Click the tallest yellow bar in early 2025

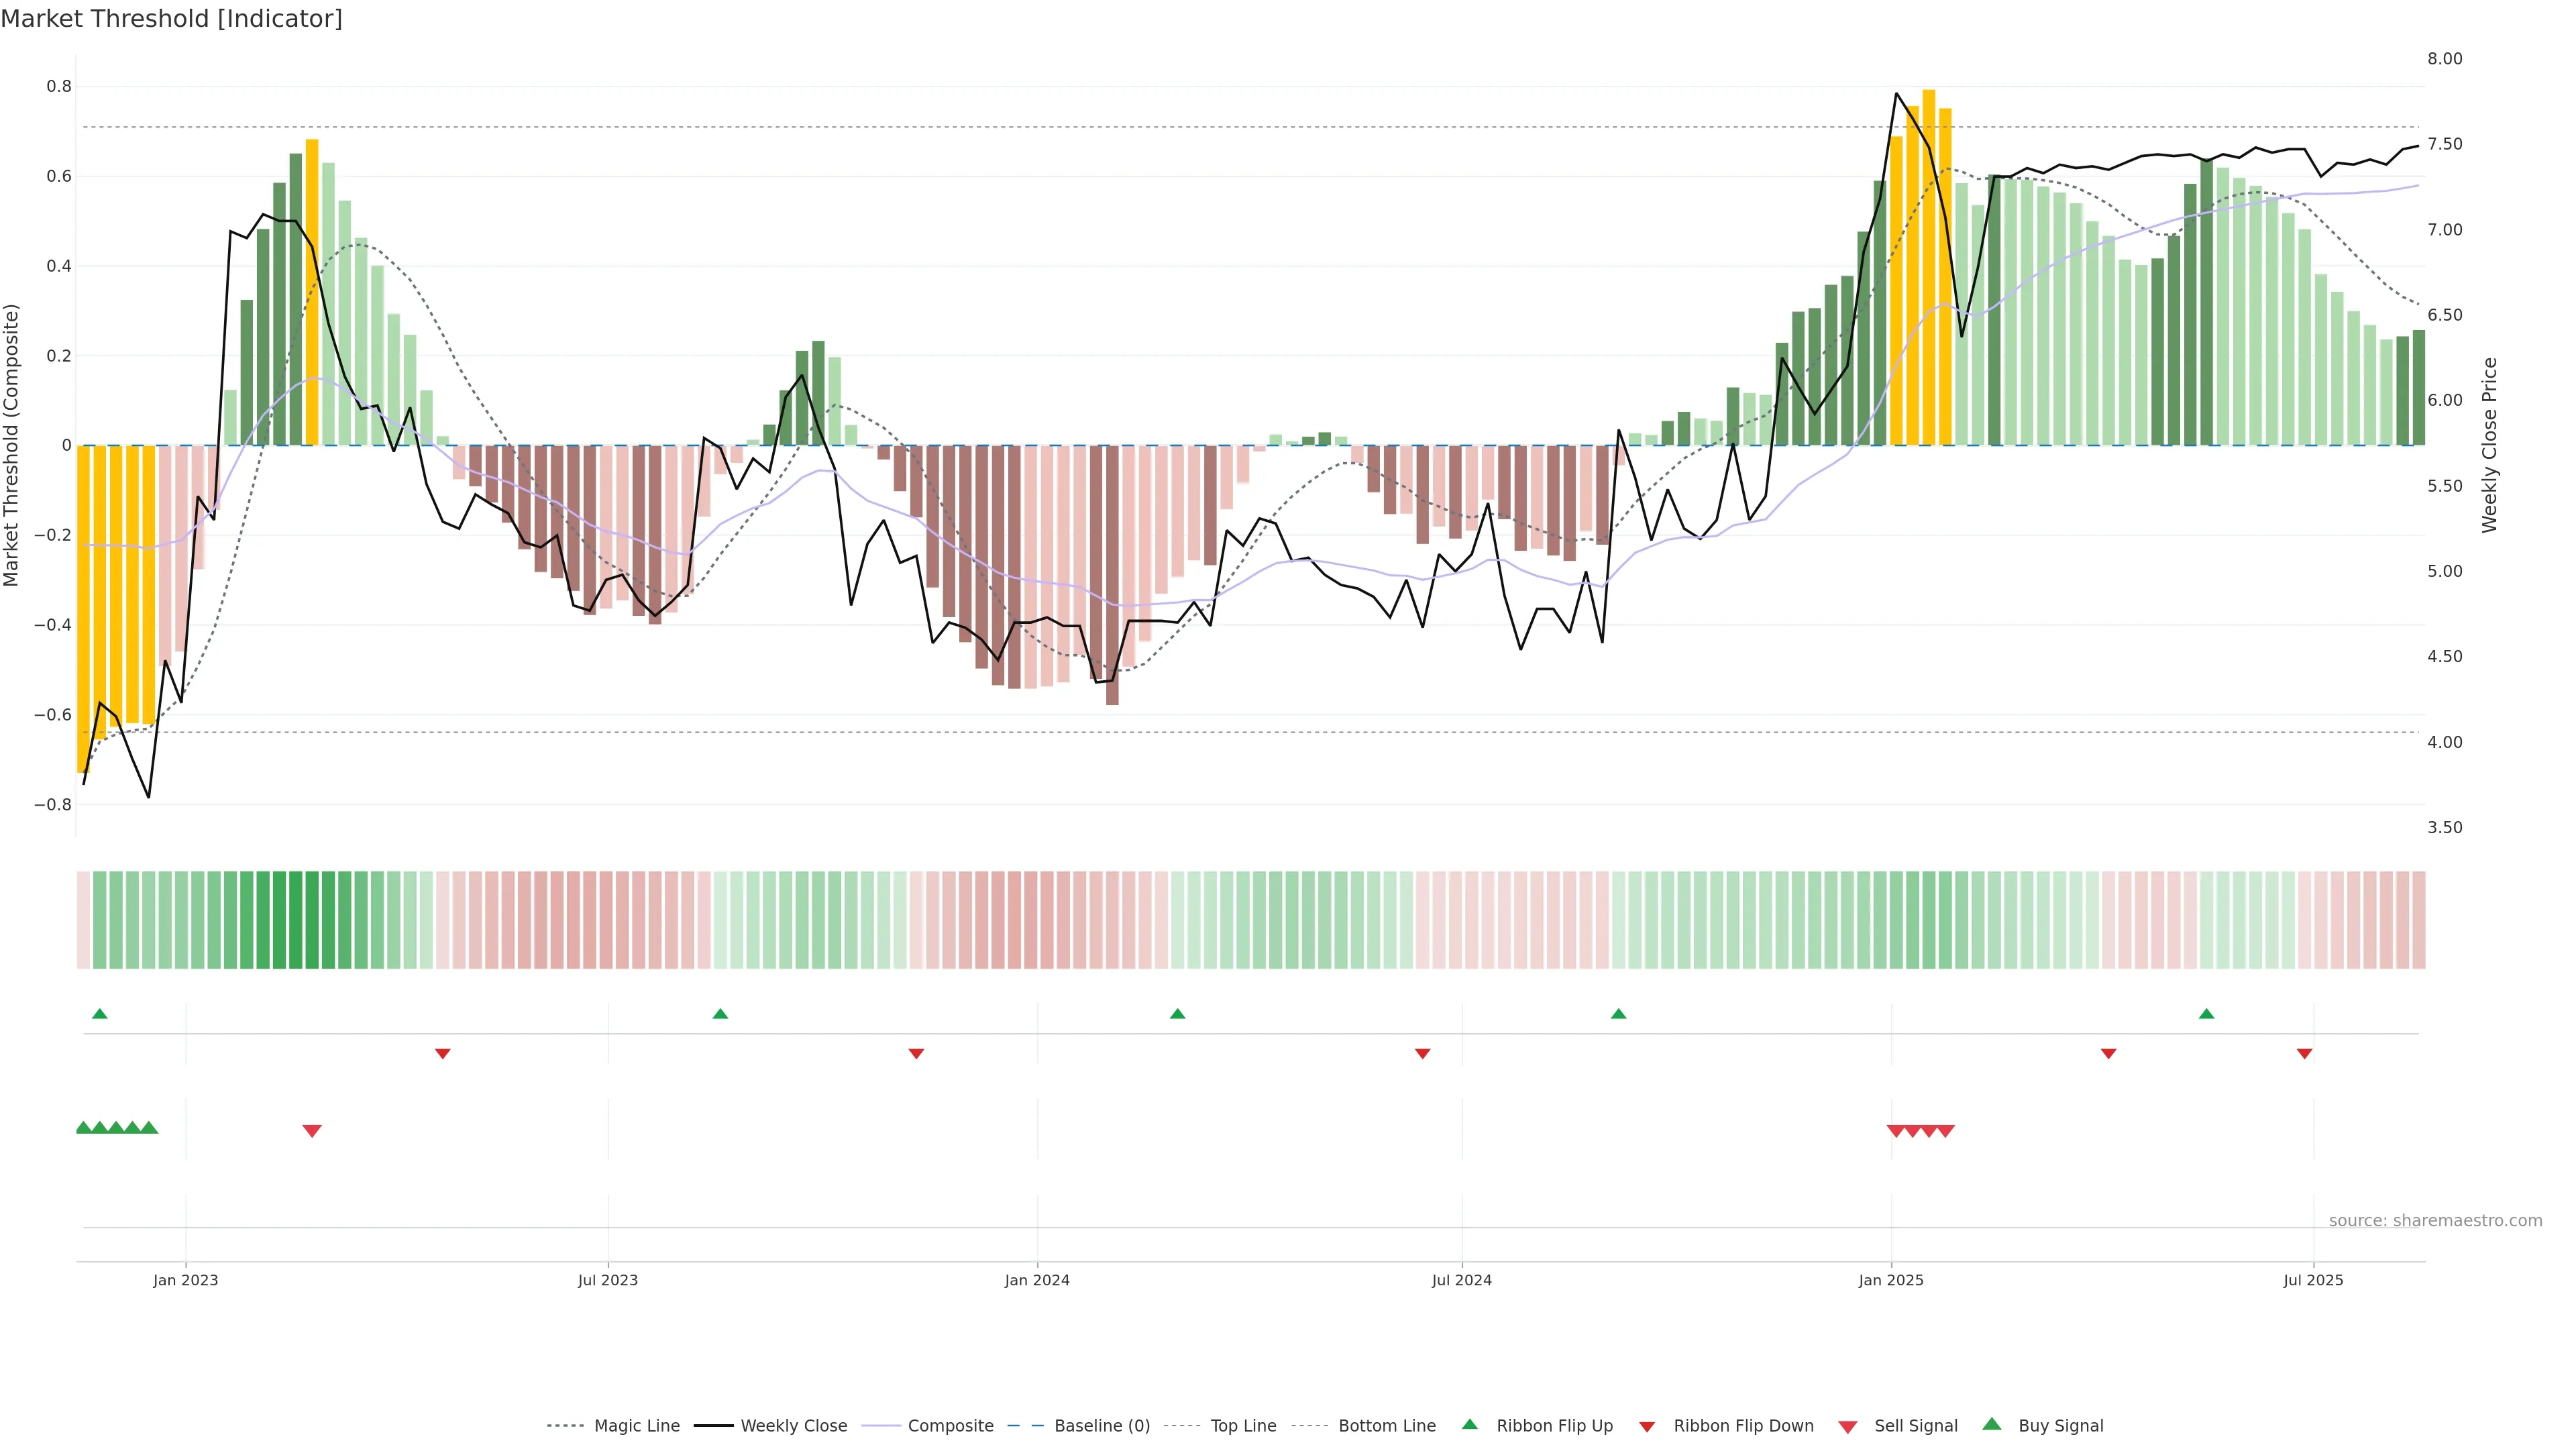click(x=1929, y=267)
